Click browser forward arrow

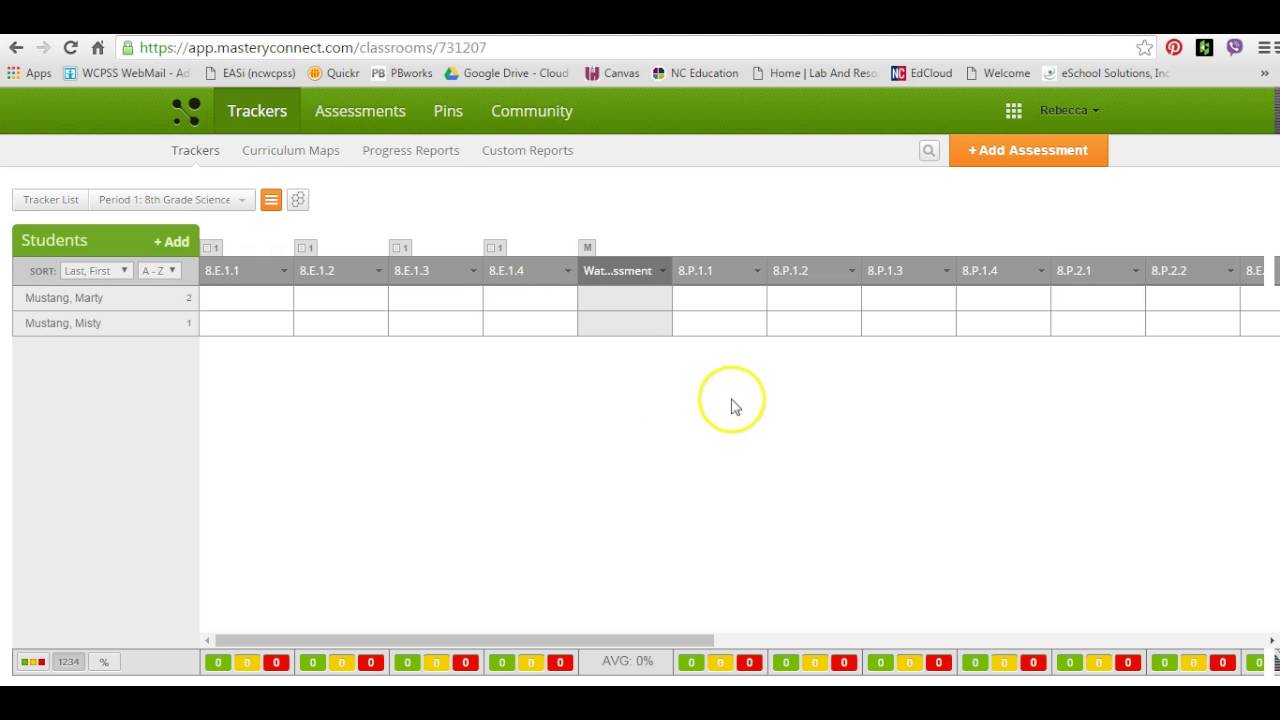(43, 47)
